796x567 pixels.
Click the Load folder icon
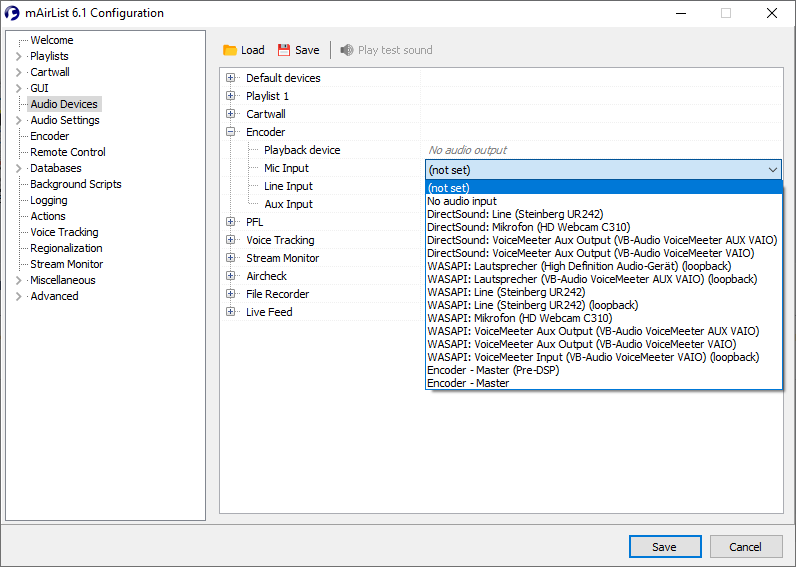[230, 50]
